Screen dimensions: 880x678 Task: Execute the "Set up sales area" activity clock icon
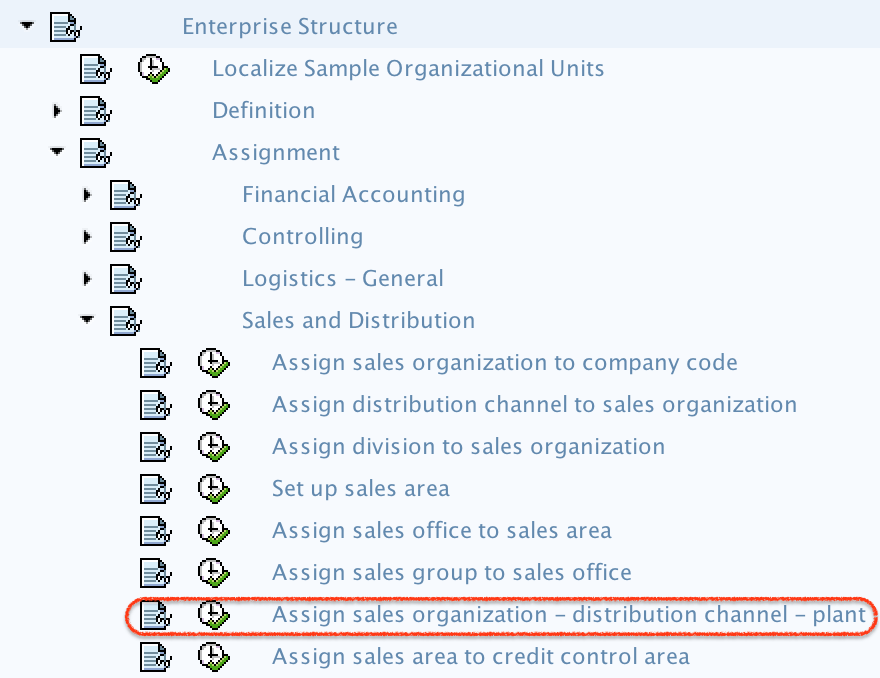click(x=213, y=488)
